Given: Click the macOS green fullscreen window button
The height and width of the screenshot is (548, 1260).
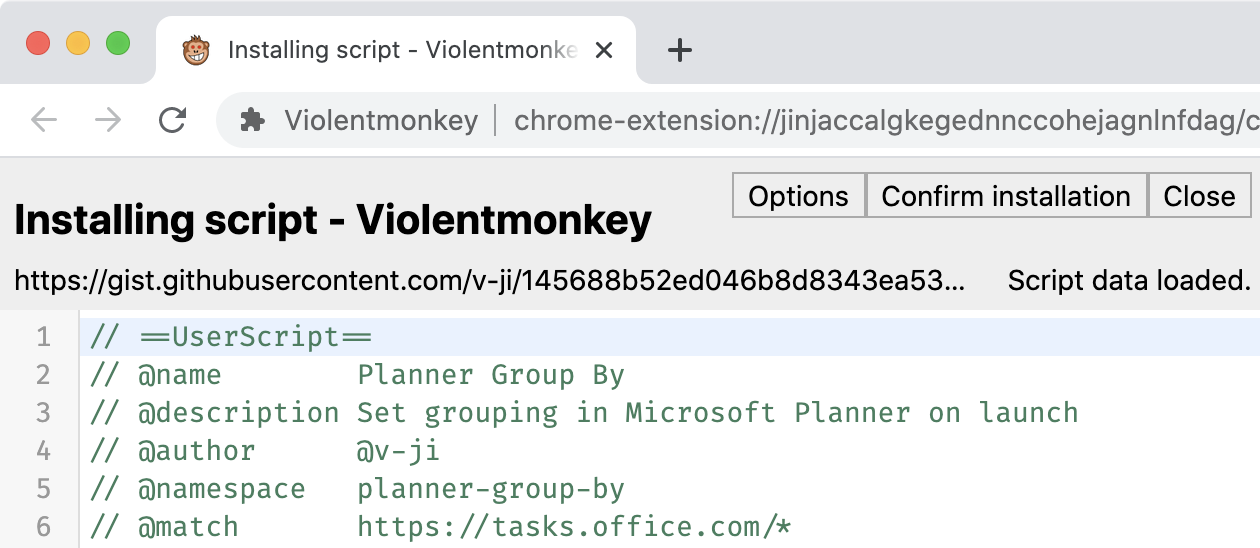Looking at the screenshot, I should pos(118,44).
